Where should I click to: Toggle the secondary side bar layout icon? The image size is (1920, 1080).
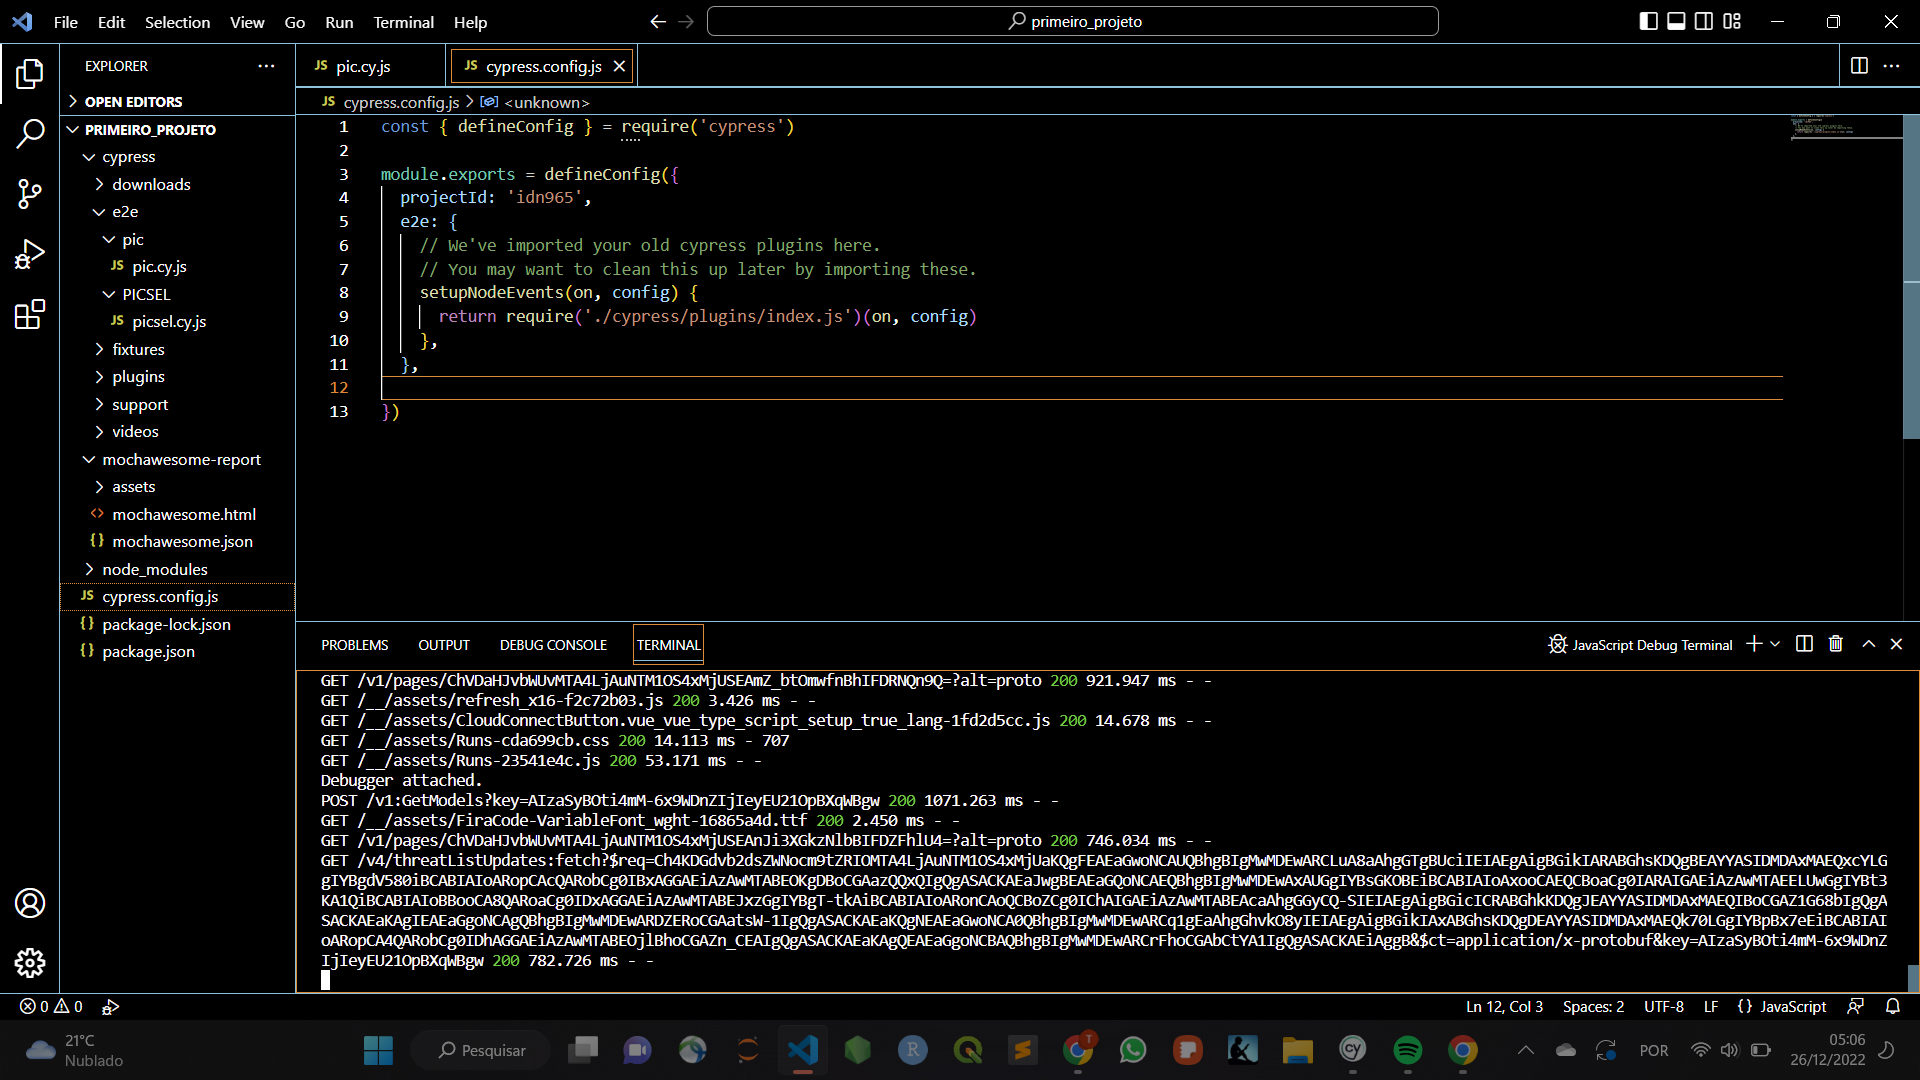1704,21
